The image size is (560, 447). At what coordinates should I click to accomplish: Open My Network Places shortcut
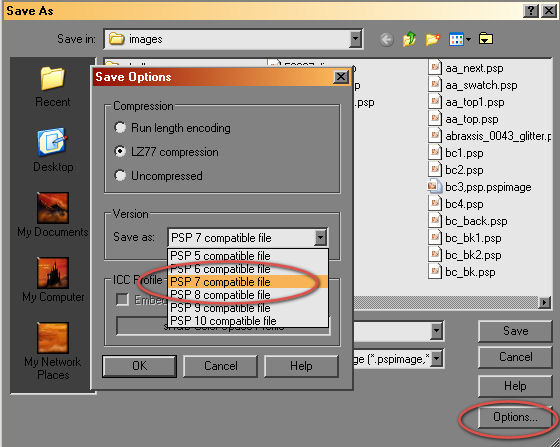52,351
